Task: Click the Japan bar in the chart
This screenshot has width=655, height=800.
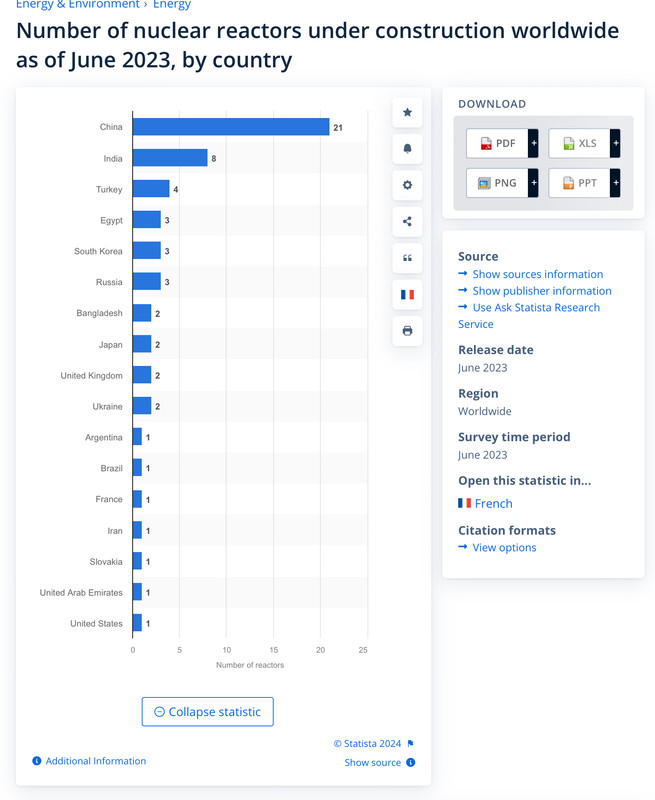Action: point(142,344)
